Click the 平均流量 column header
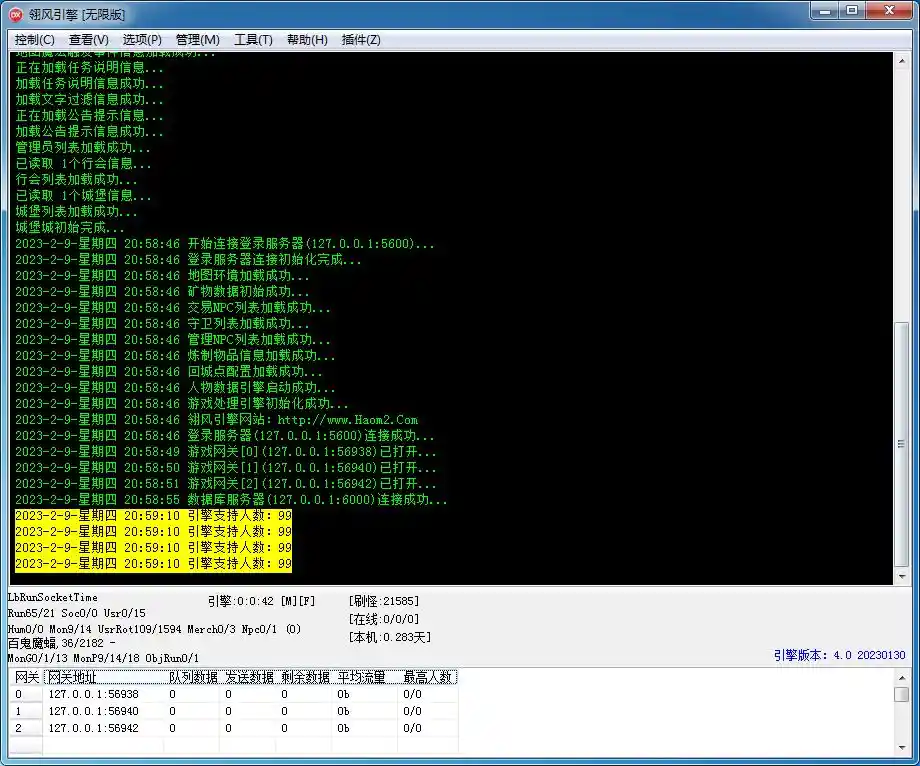Screen dimensions: 920x766 (365, 677)
